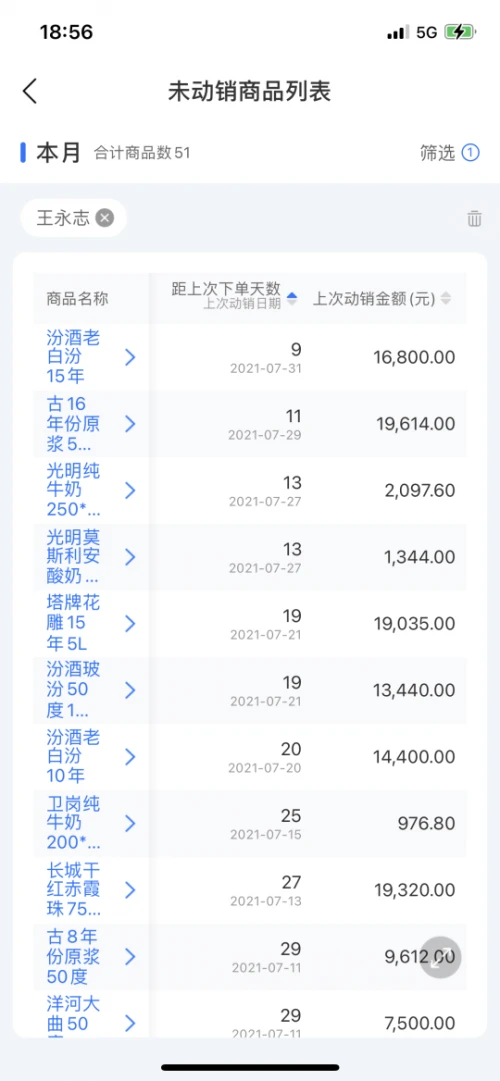Expand chevron for 光明纯牛奶250
The width and height of the screenshot is (500, 1081).
click(130, 490)
